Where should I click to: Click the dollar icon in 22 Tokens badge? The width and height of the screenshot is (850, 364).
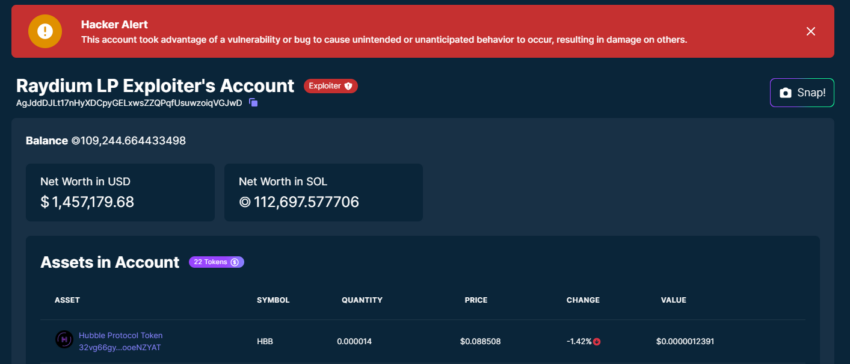235,262
